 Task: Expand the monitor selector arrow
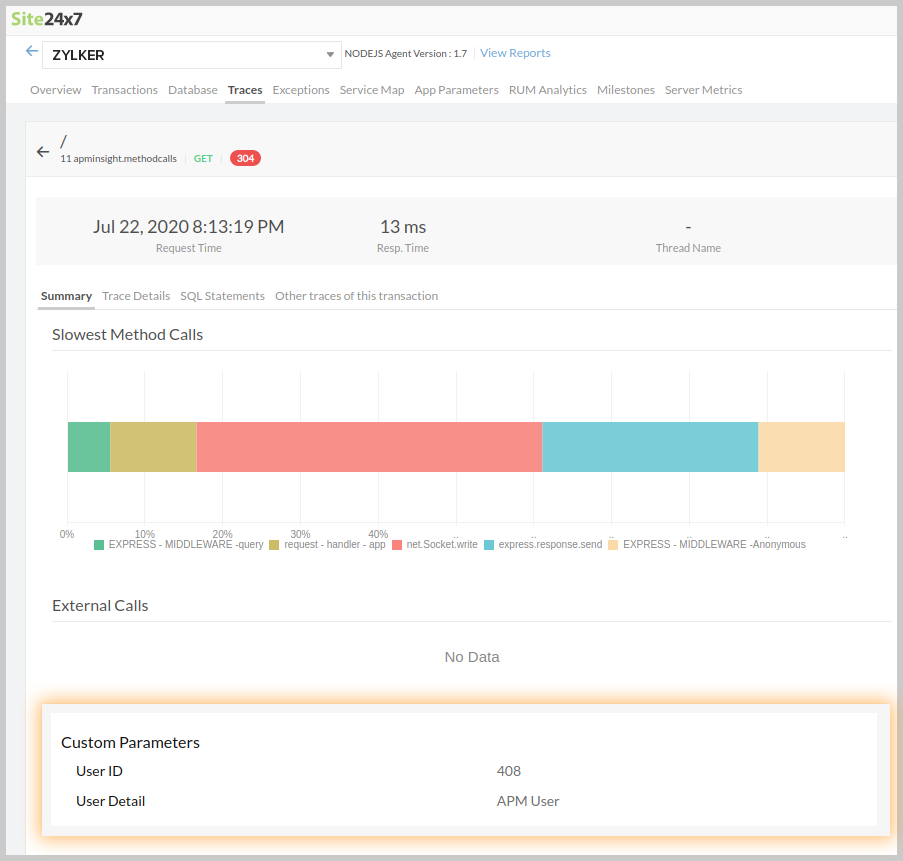tap(330, 54)
